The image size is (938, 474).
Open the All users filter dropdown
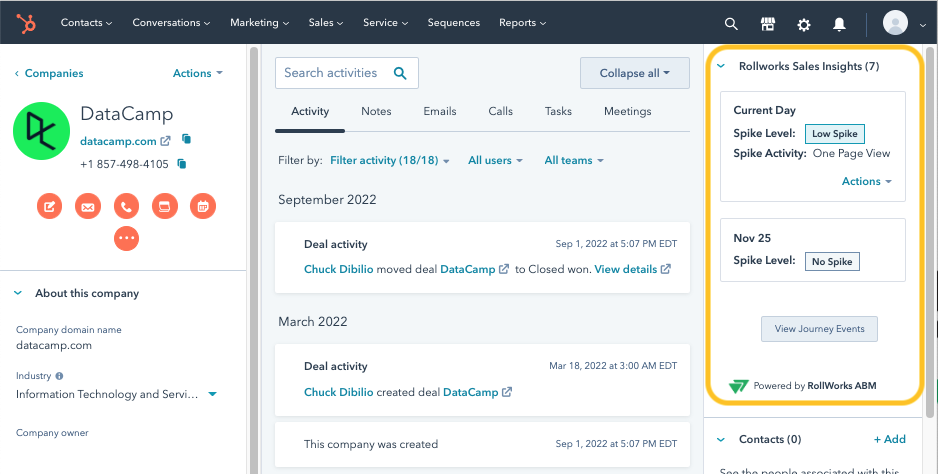click(x=495, y=160)
